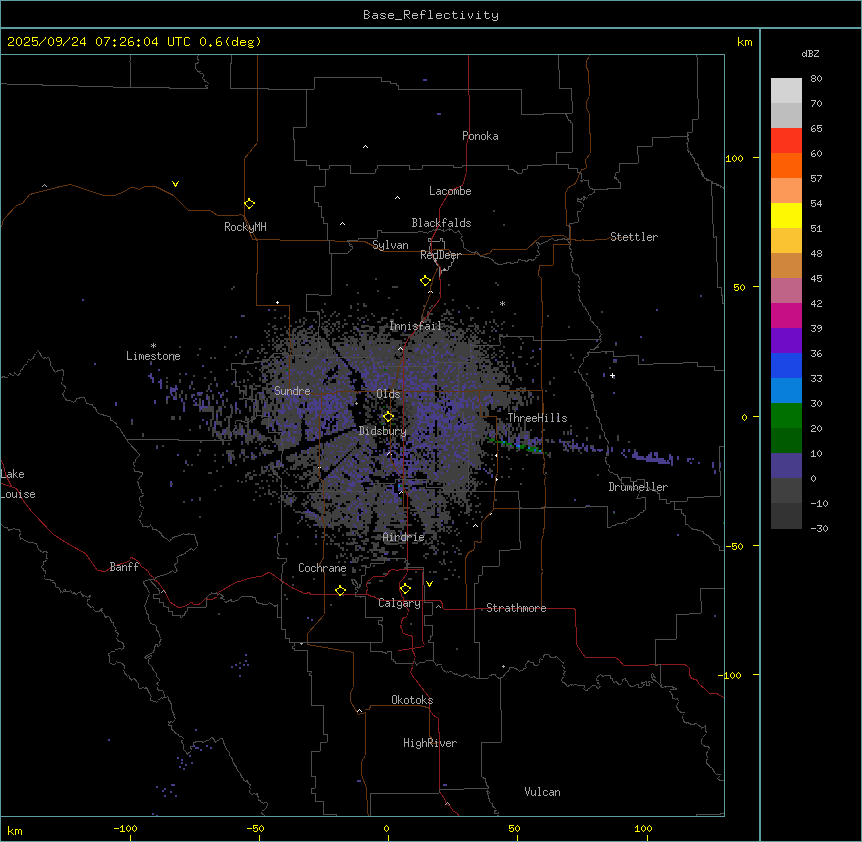Screen dimensions: 862x842
Task: Select the yellow 51-54 dBZ legend swatch
Action: click(x=786, y=216)
